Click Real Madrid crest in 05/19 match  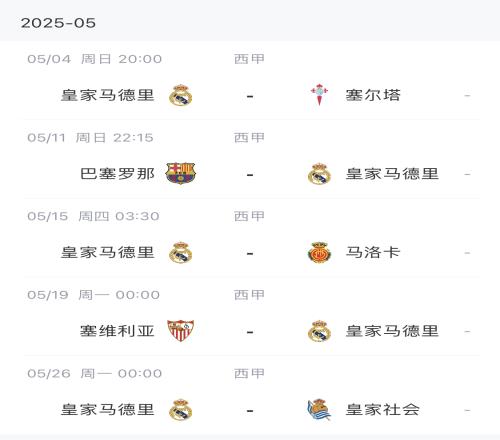[319, 331]
